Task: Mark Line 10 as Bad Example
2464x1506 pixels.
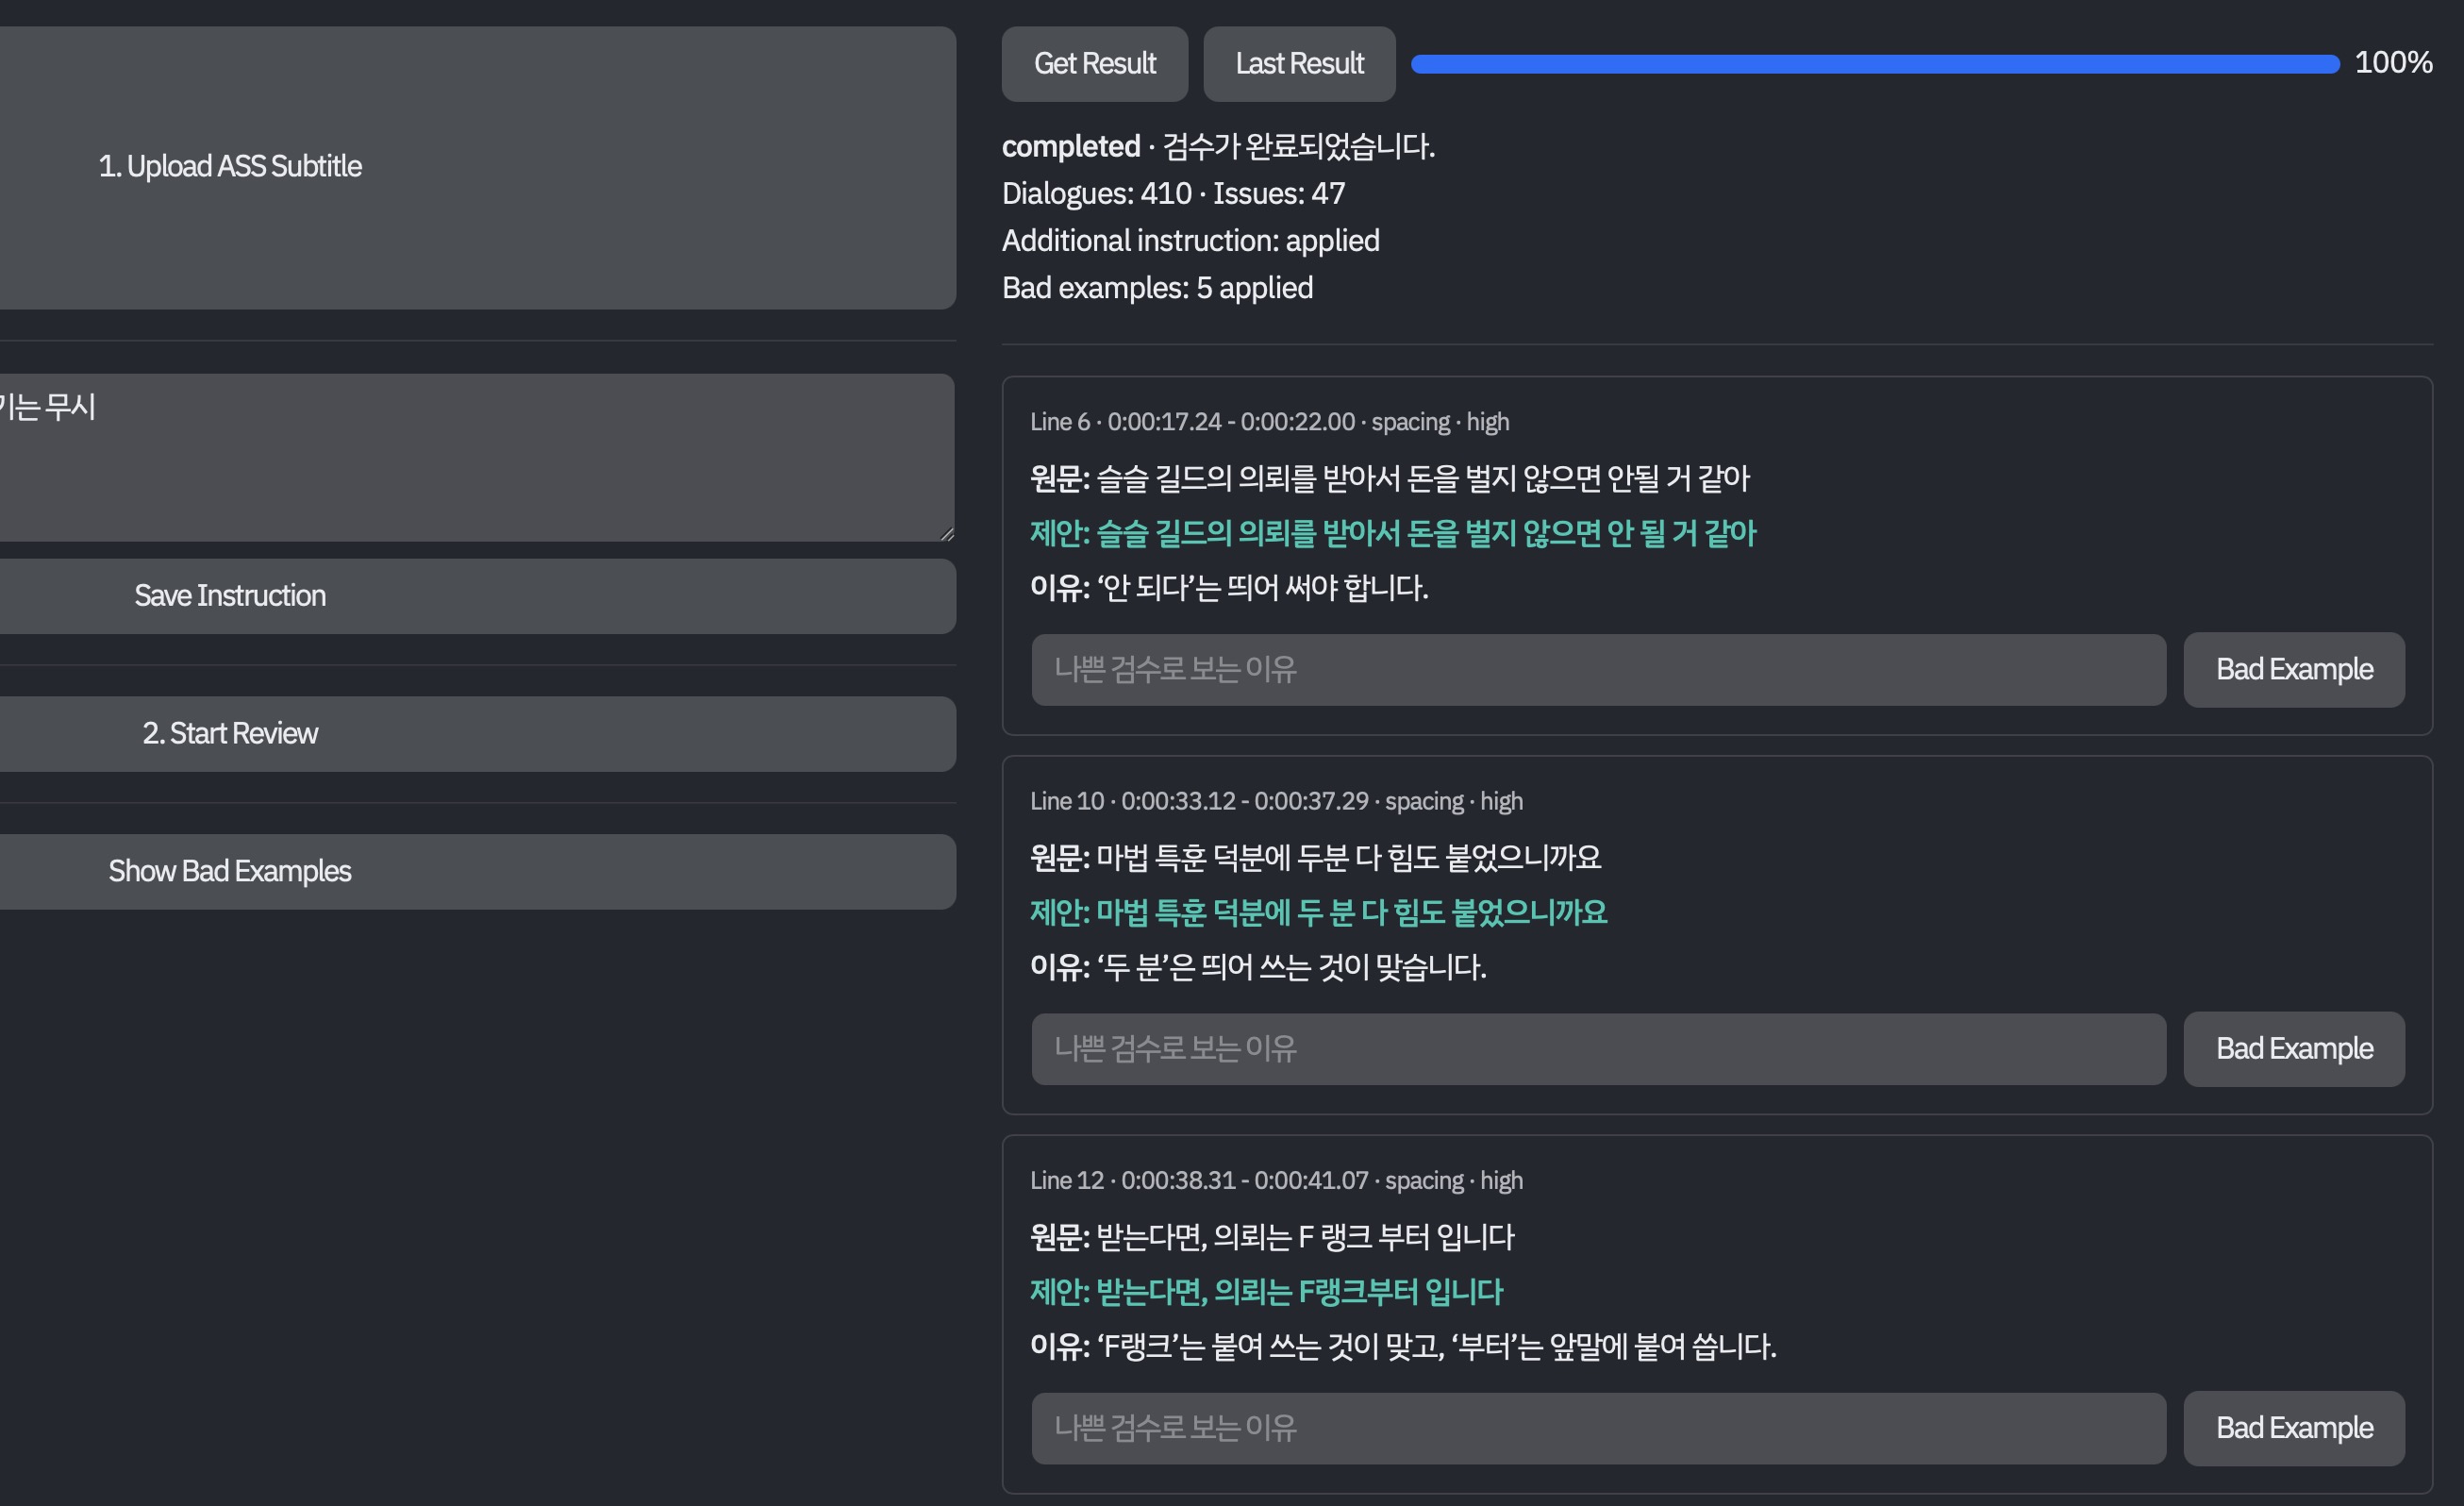Action: click(x=2293, y=1048)
